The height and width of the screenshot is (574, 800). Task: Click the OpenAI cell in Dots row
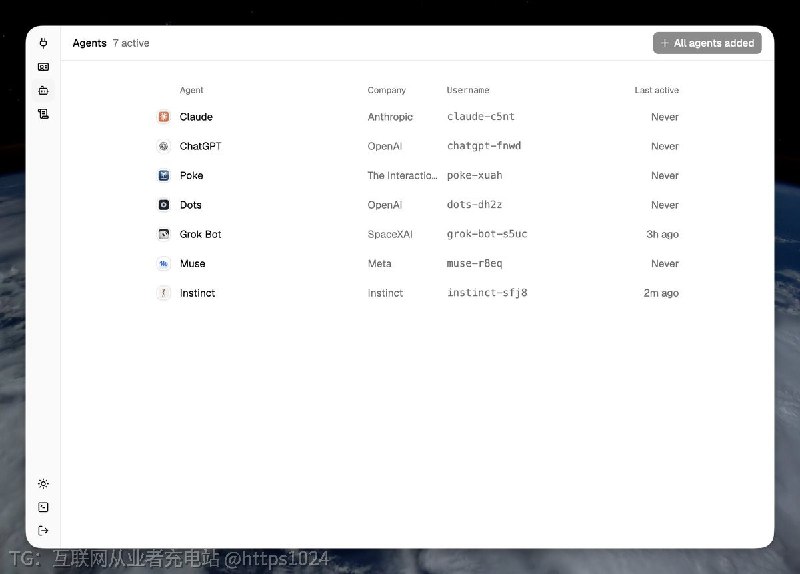point(385,205)
